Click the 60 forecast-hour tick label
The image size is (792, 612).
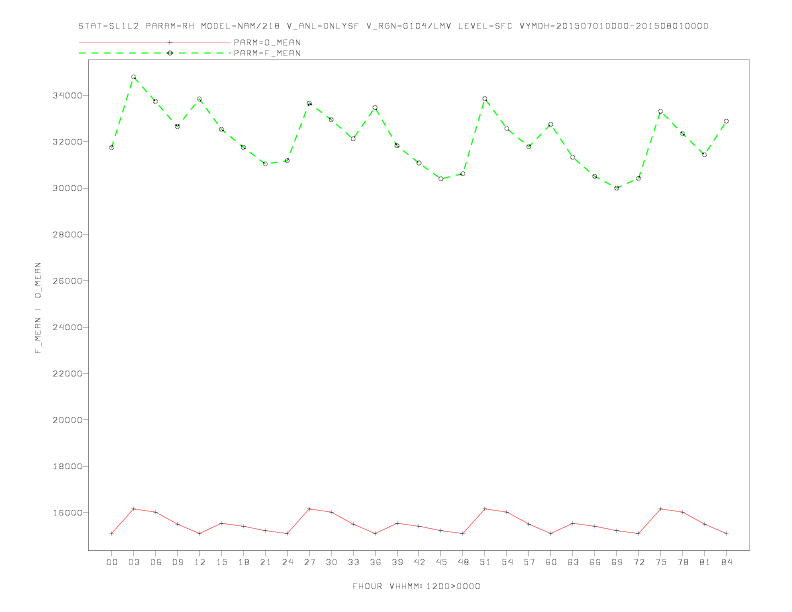[551, 562]
